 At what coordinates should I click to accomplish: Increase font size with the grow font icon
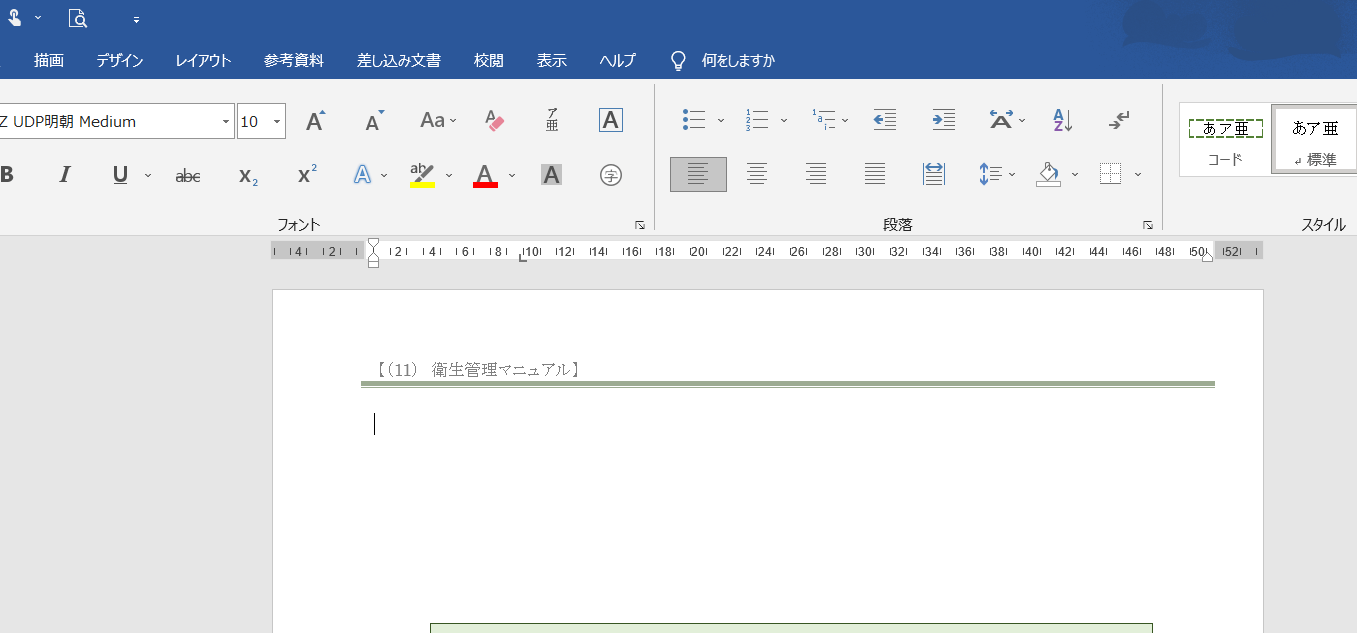[315, 121]
